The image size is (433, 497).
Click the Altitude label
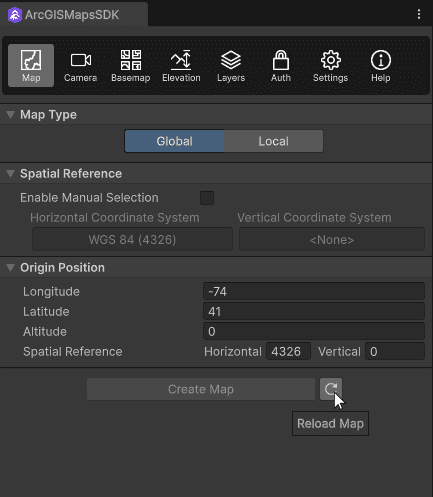[x=45, y=332]
